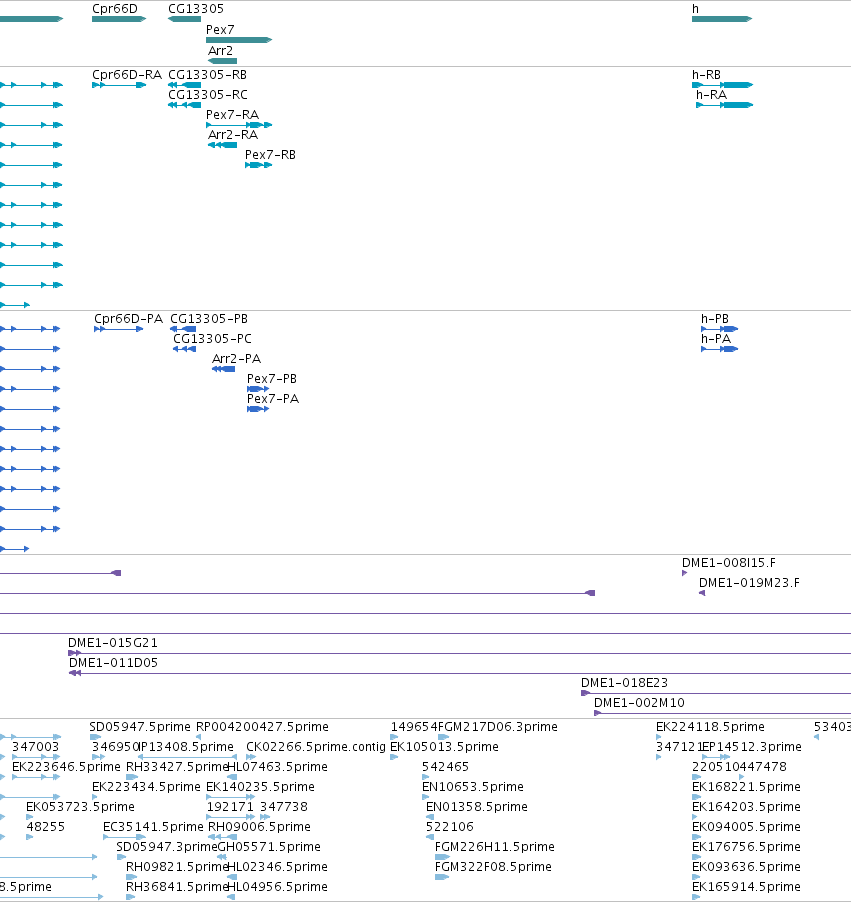Select the 522106 EST label

coord(449,827)
